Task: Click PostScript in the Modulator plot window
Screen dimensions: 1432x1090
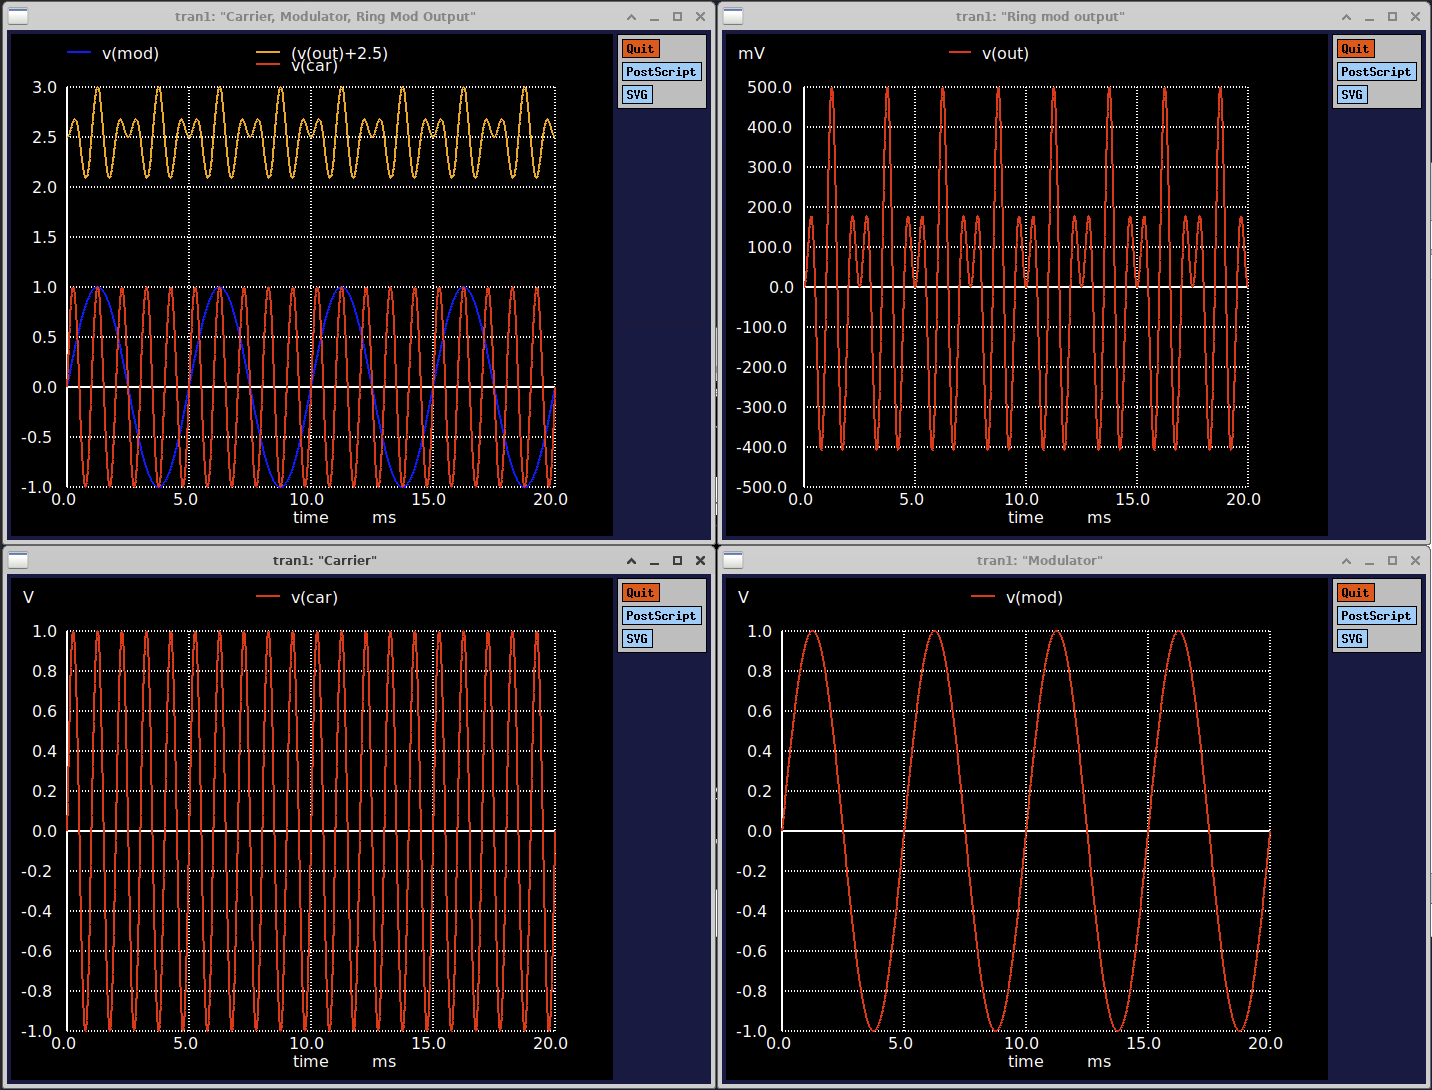Action: coord(1376,616)
